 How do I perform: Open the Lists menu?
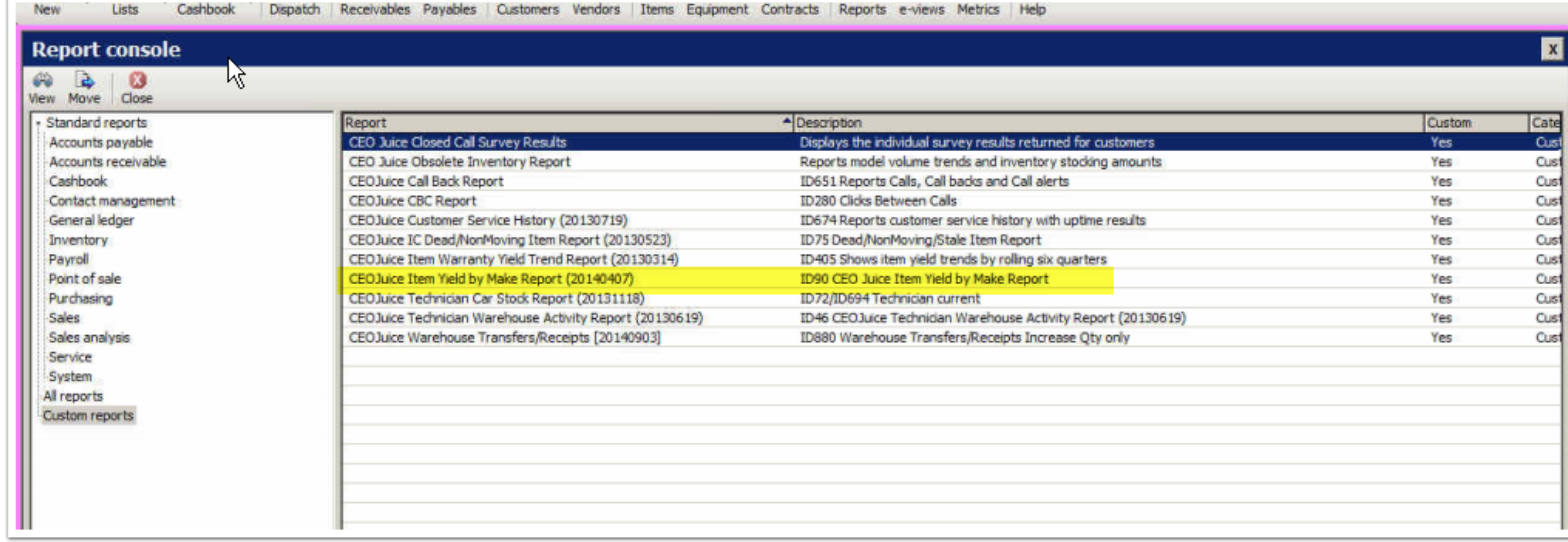pos(125,9)
